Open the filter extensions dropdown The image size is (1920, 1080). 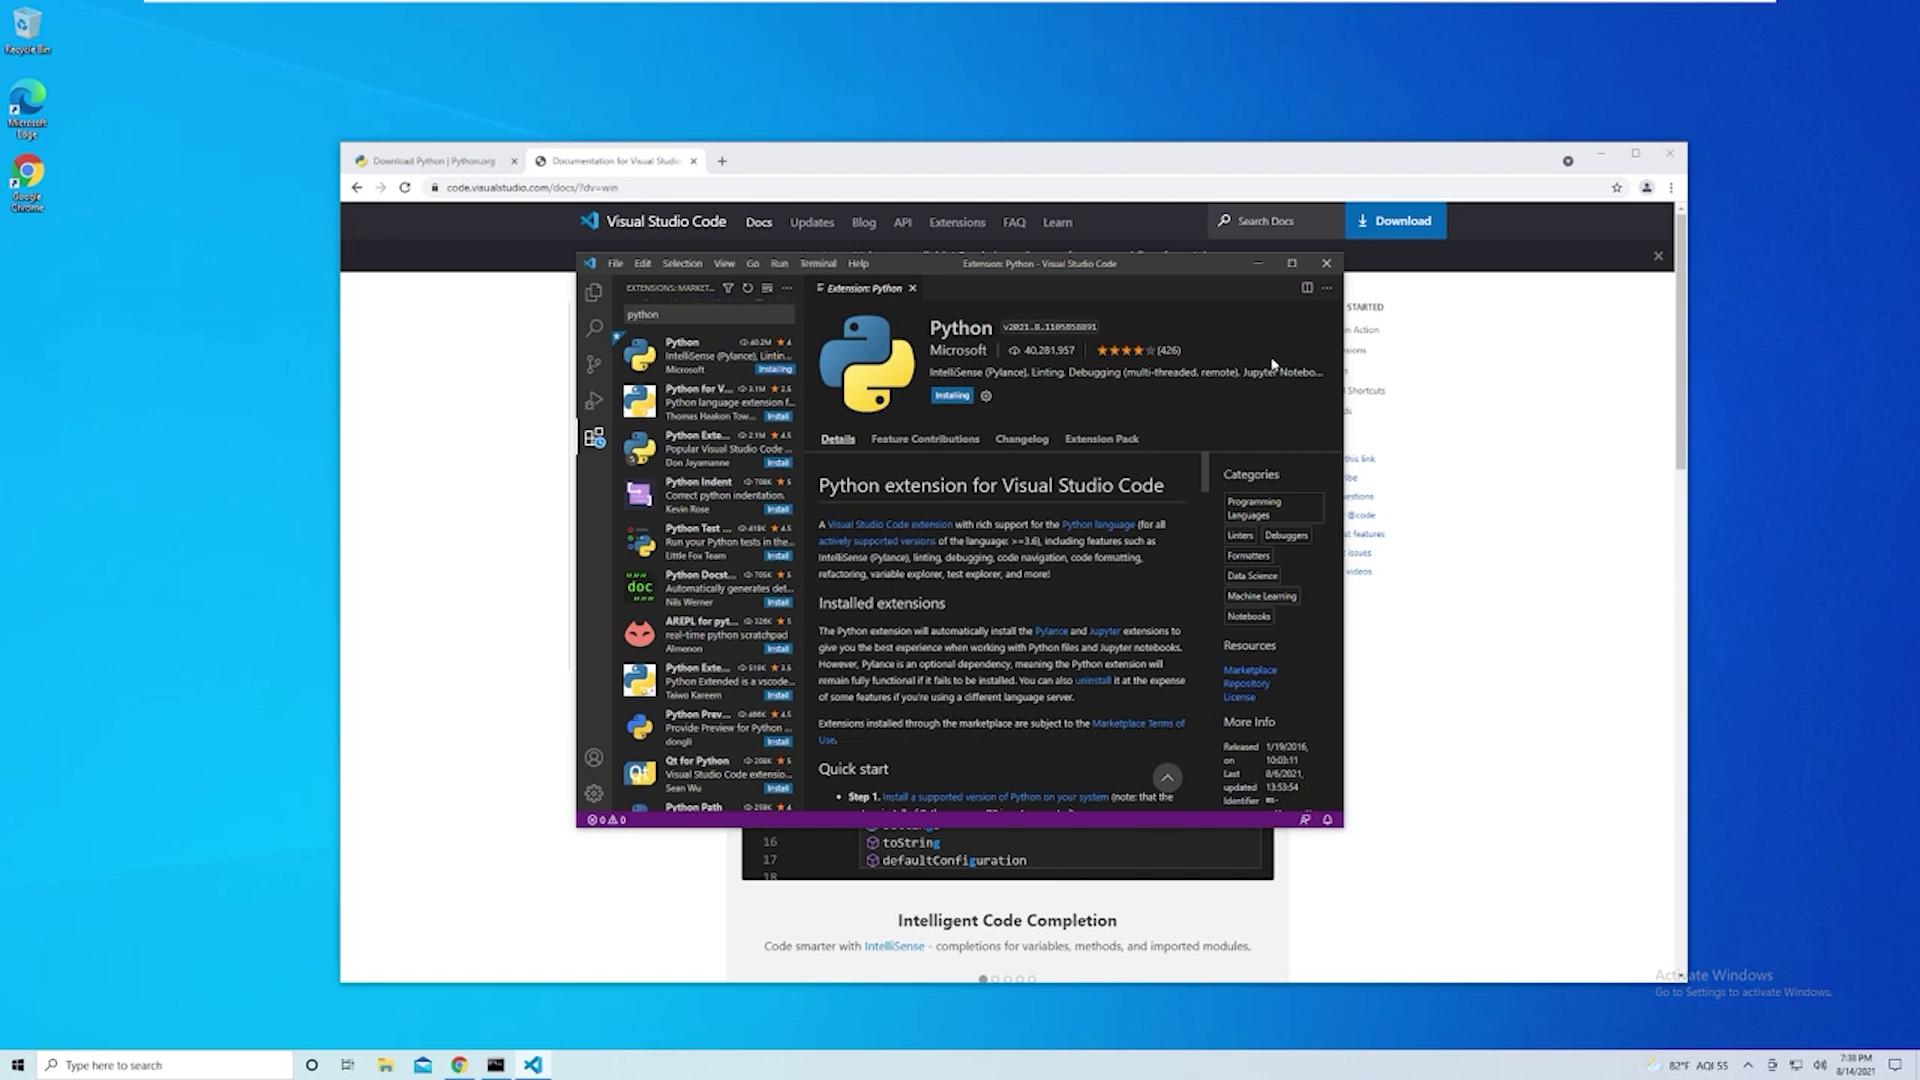728,288
